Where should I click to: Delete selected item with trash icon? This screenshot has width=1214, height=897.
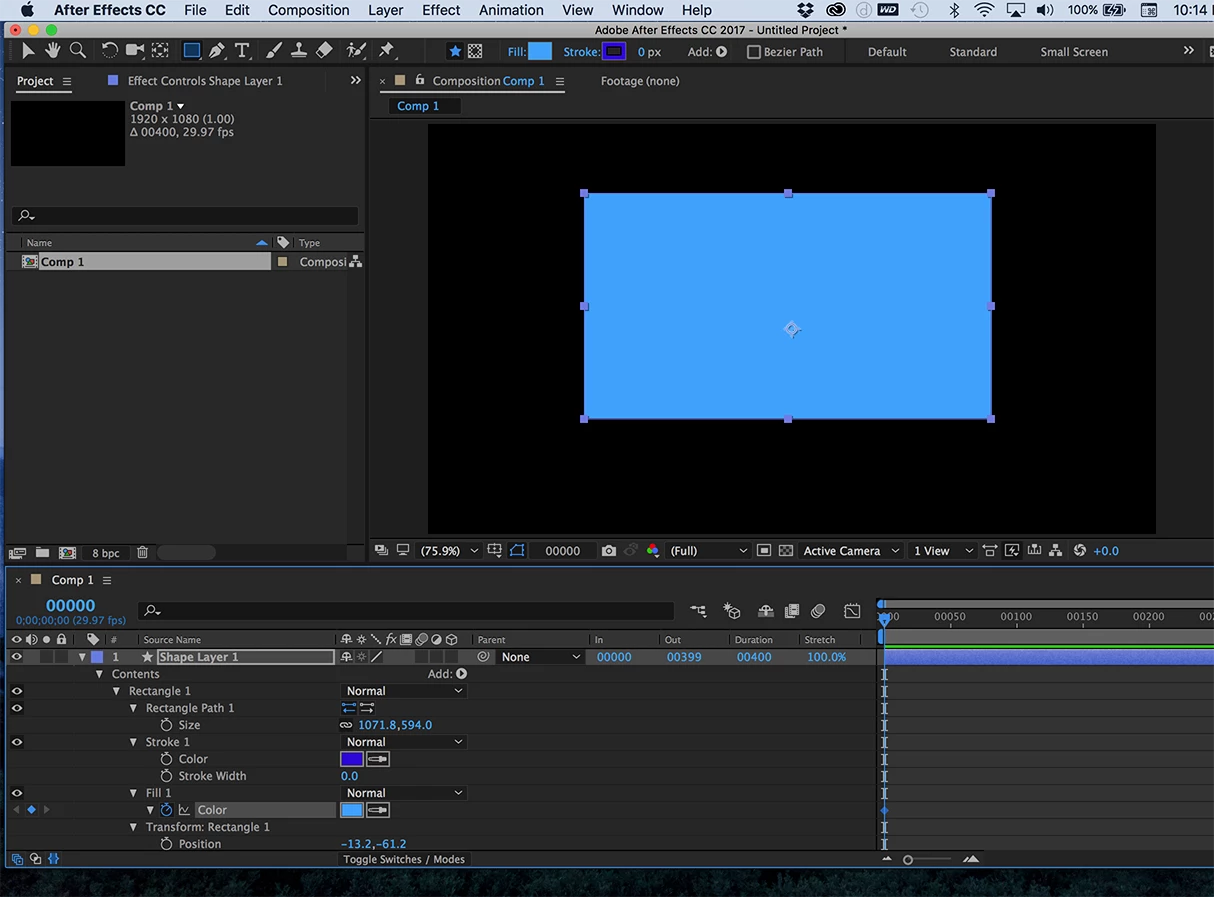click(142, 553)
